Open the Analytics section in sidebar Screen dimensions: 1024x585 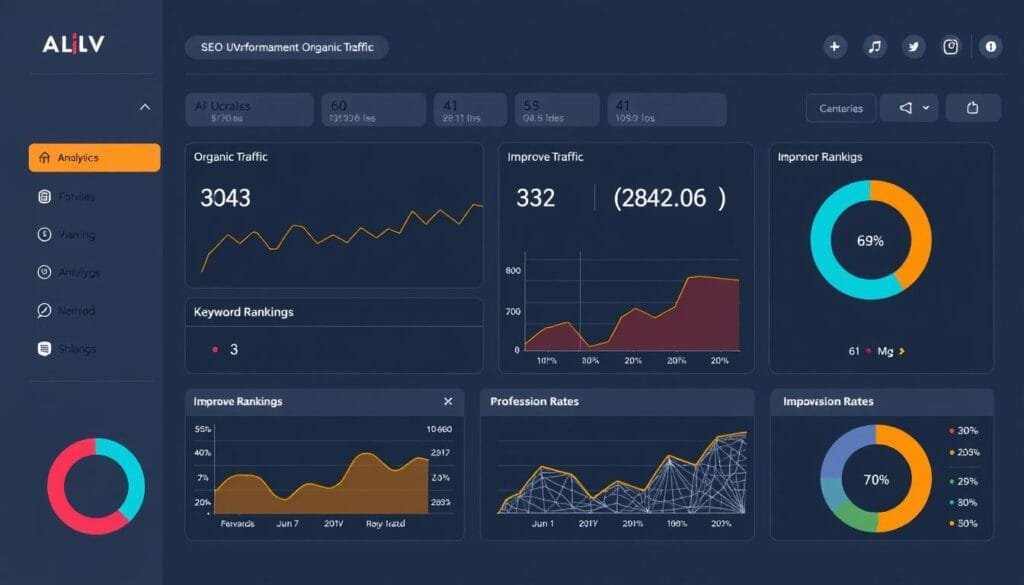(80, 157)
